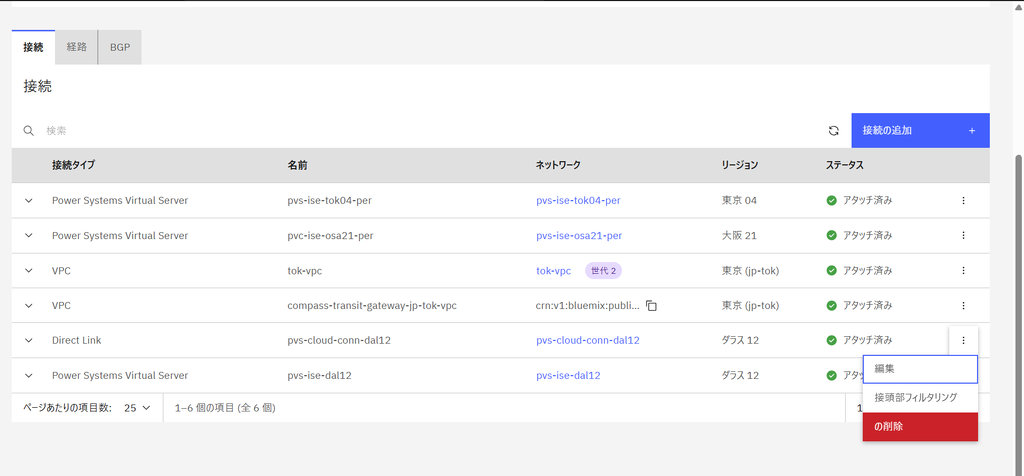Click green status icon for pvs-ise-tok04-per
Screen dimensions: 1024x476
pyautogui.click(x=831, y=200)
